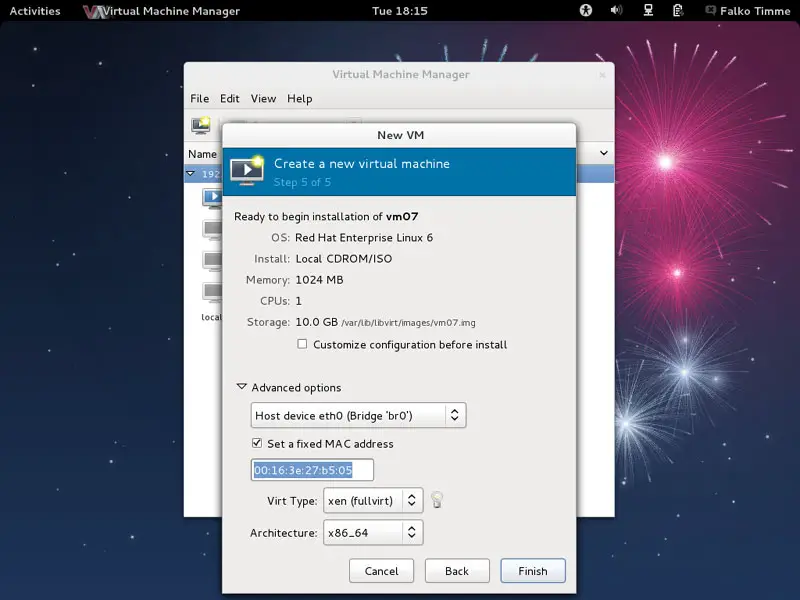Uncheck Set a fixed MAC address
The height and width of the screenshot is (600, 800).
click(x=257, y=443)
